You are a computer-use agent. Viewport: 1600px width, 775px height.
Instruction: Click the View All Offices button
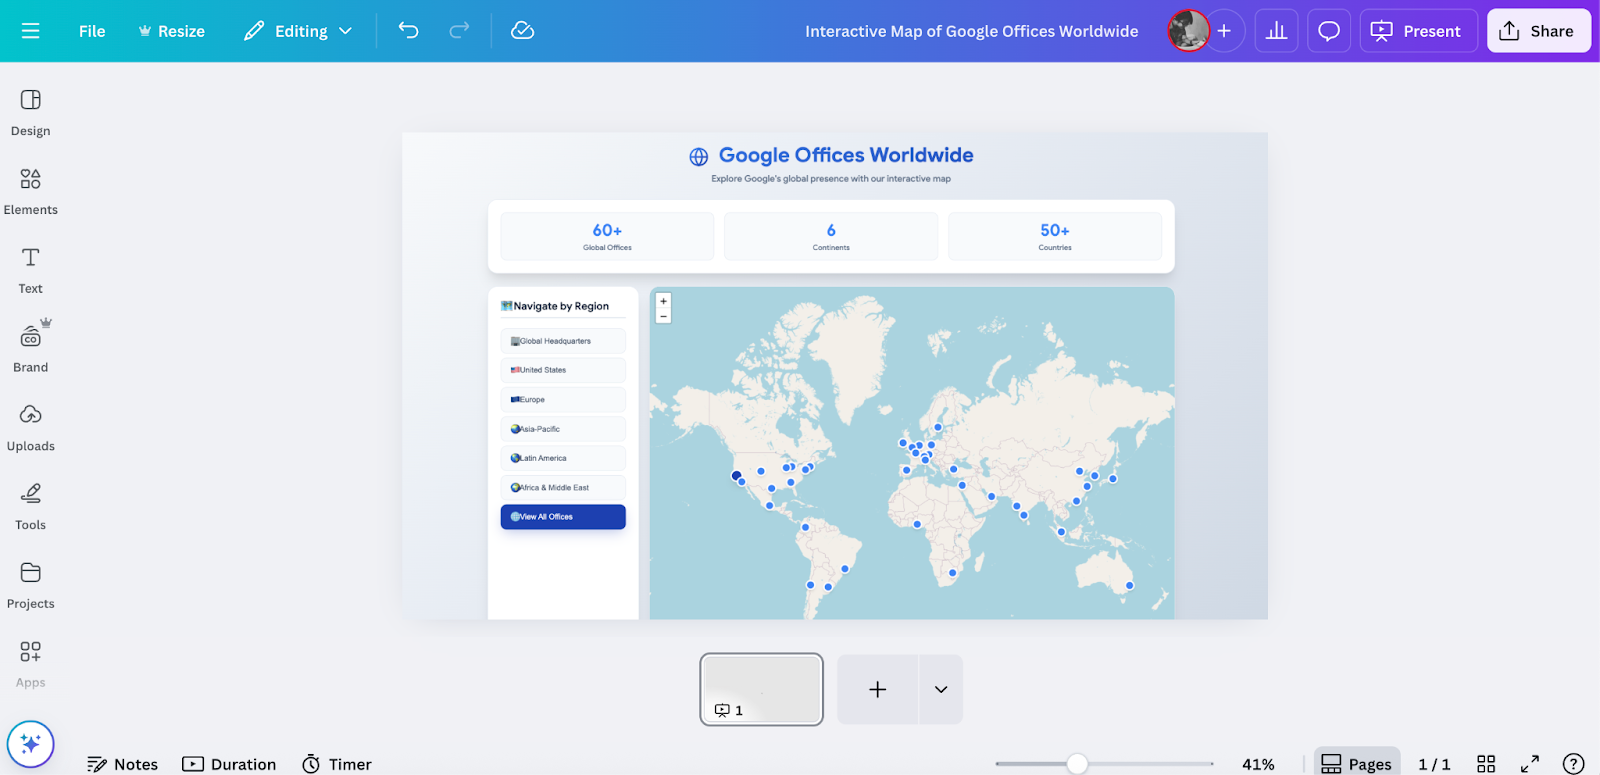click(563, 517)
